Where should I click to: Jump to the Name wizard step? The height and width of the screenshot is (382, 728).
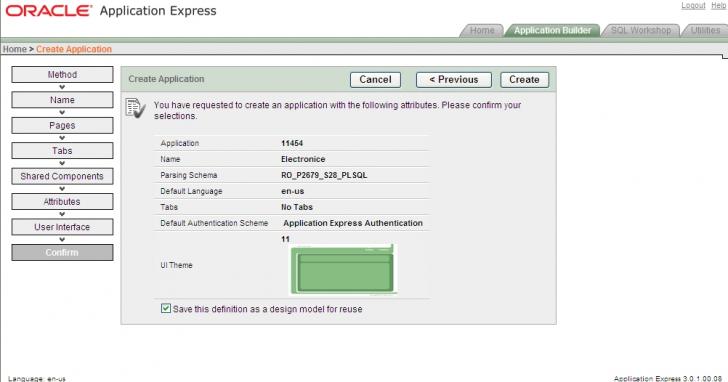(x=62, y=100)
